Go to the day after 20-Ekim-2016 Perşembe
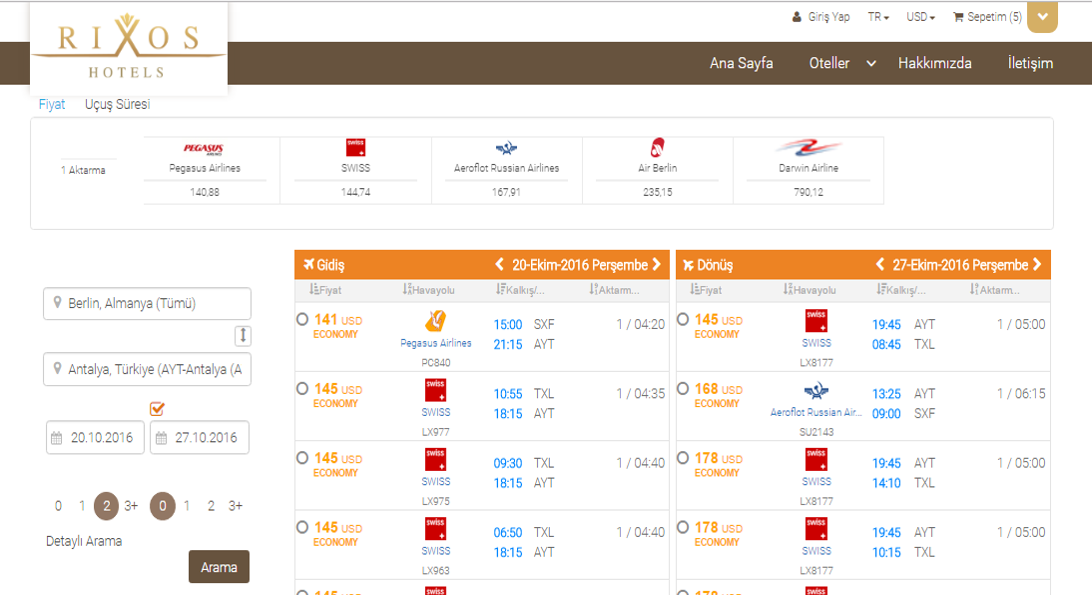The width and height of the screenshot is (1092, 595). (x=657, y=265)
